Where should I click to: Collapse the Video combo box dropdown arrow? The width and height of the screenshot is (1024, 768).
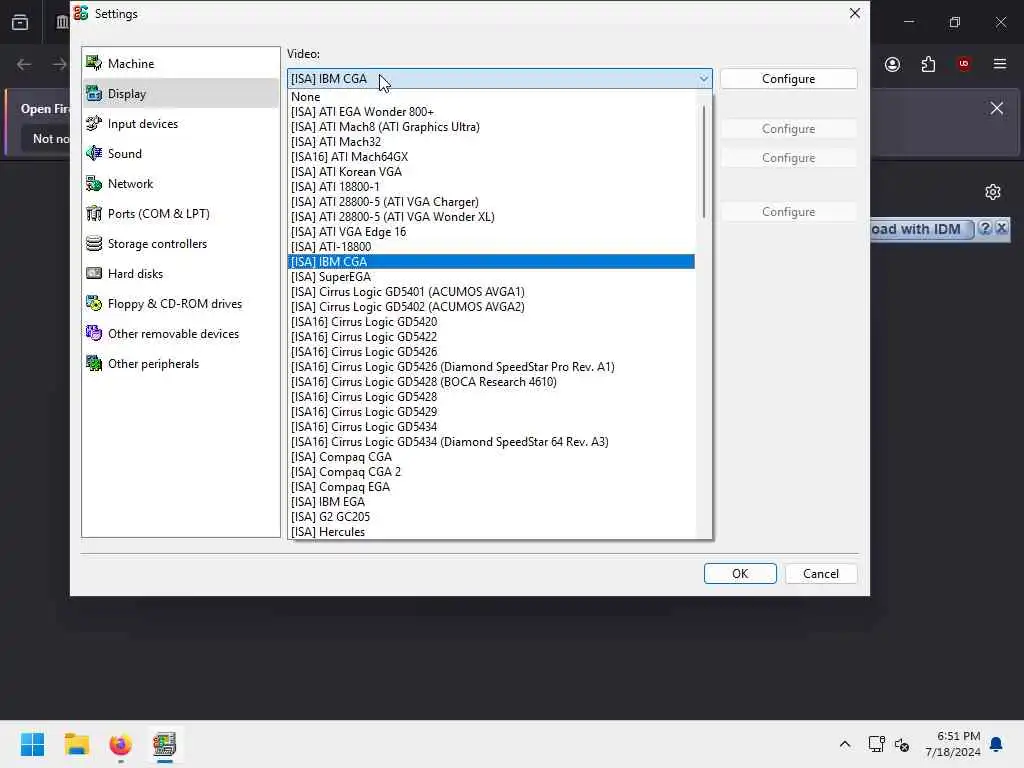(x=703, y=78)
